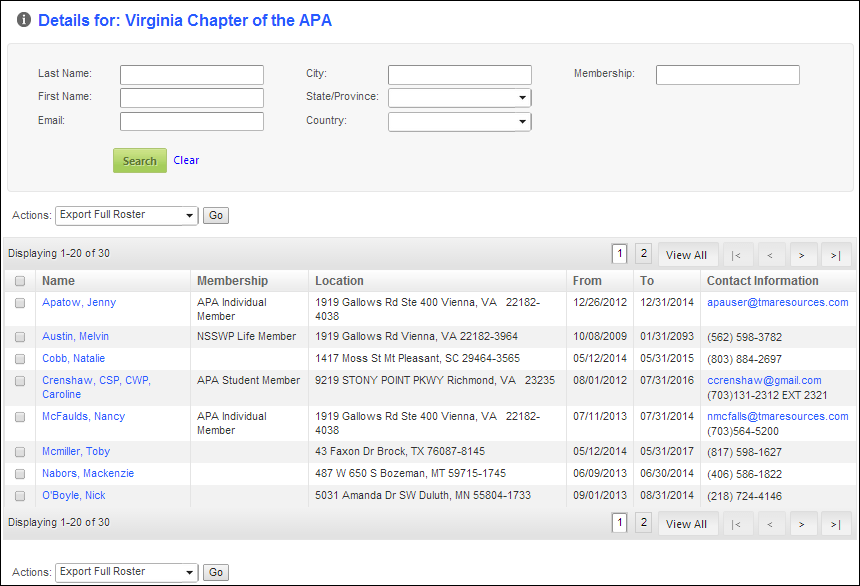
Task: Click the green Search button
Action: point(140,161)
